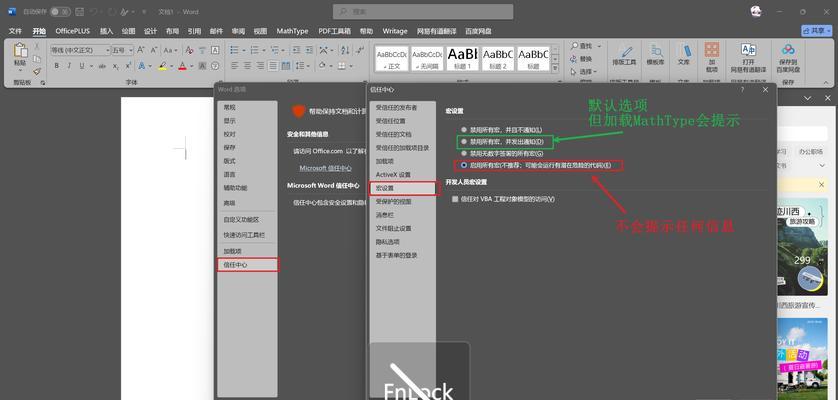Select 禁用所有宏，并且不通知 radio option
This screenshot has width=838, height=400.
tap(464, 129)
